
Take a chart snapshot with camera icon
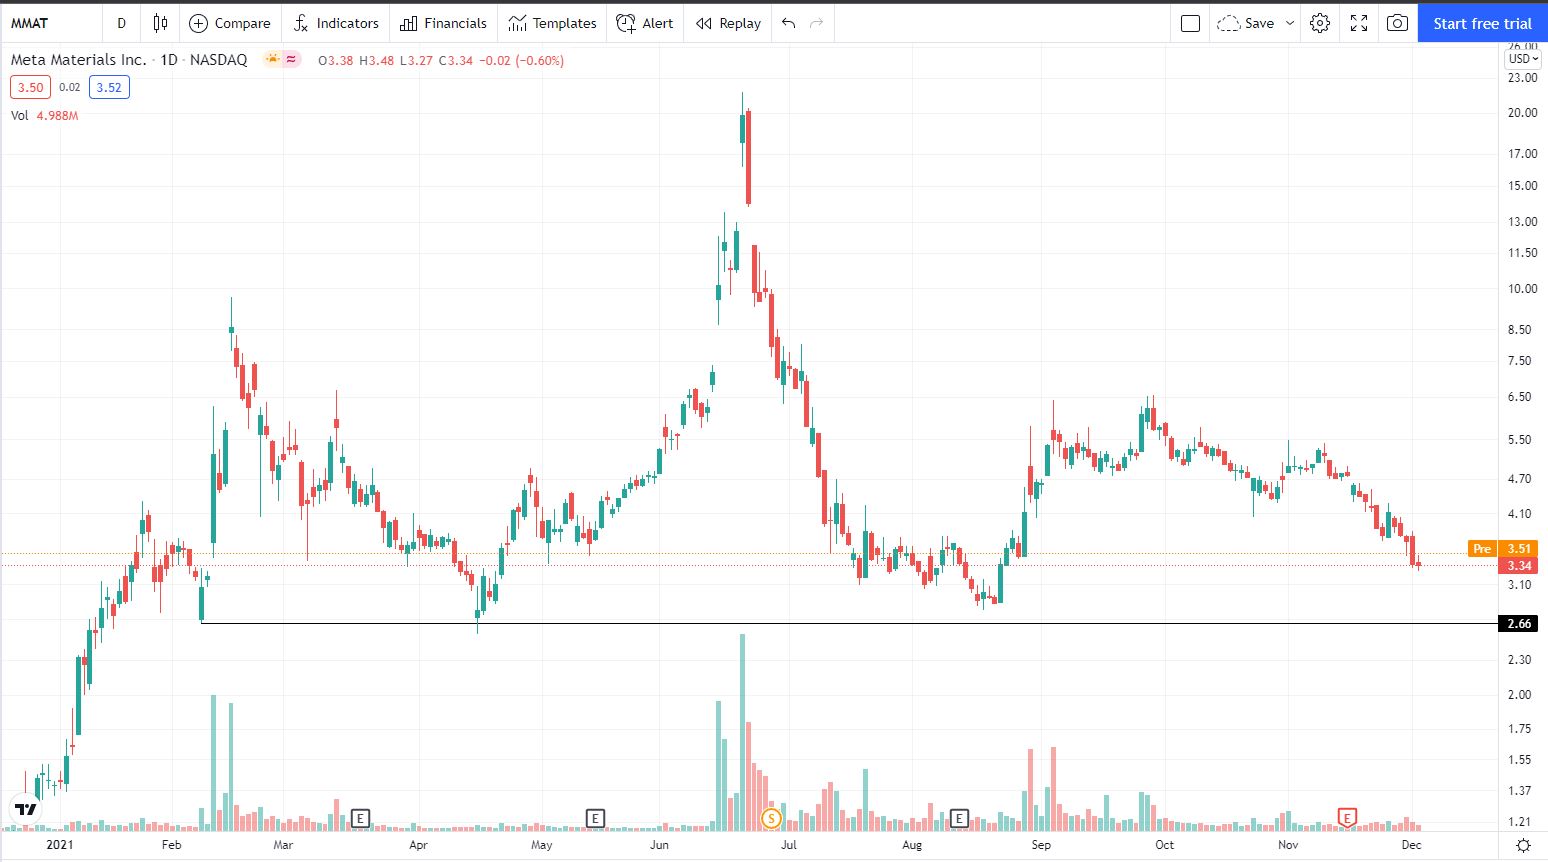(x=1397, y=23)
